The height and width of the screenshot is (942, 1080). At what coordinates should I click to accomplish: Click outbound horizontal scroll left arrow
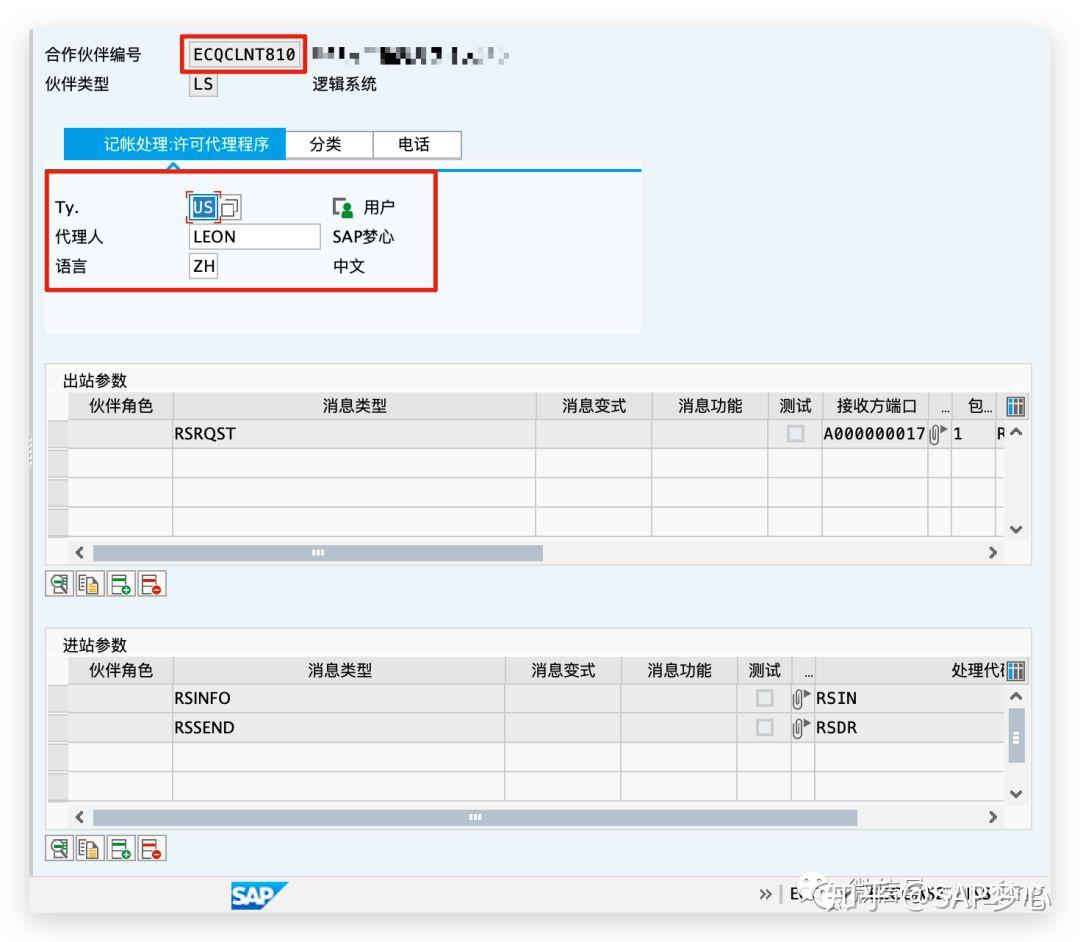(79, 552)
